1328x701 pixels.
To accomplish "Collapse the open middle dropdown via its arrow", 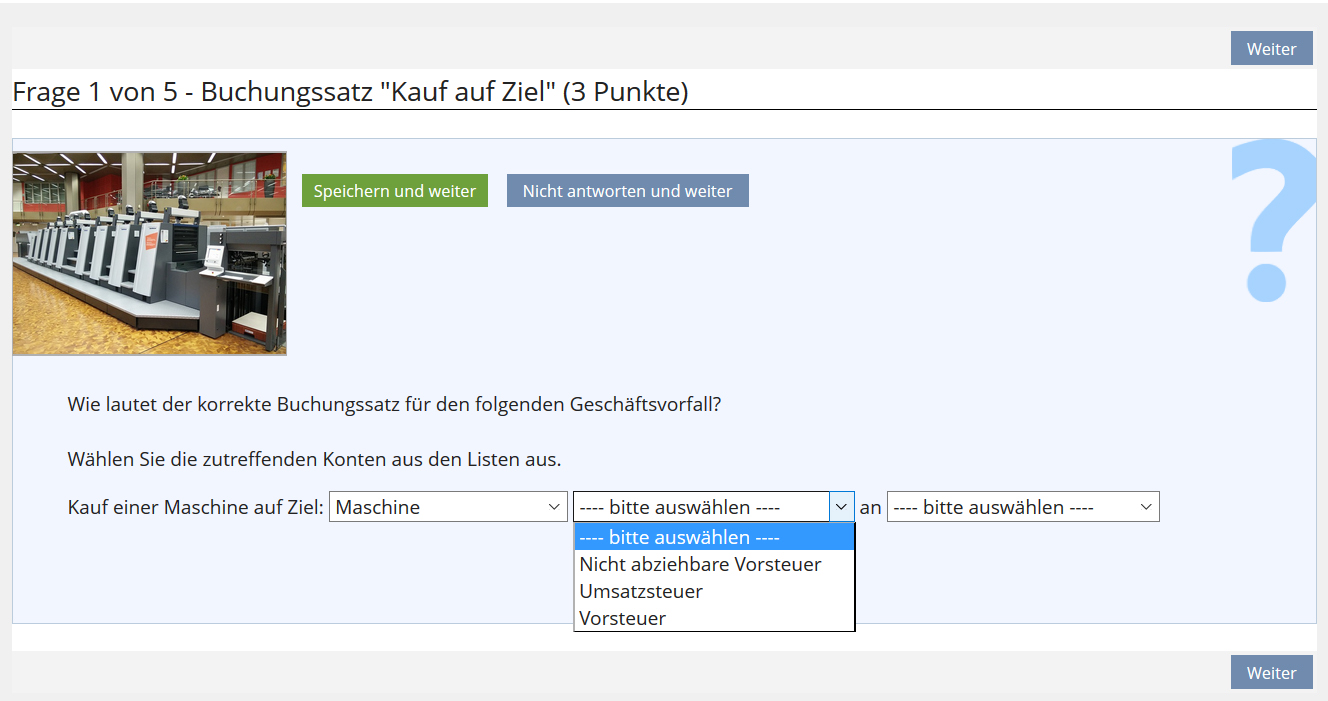I will coord(841,507).
